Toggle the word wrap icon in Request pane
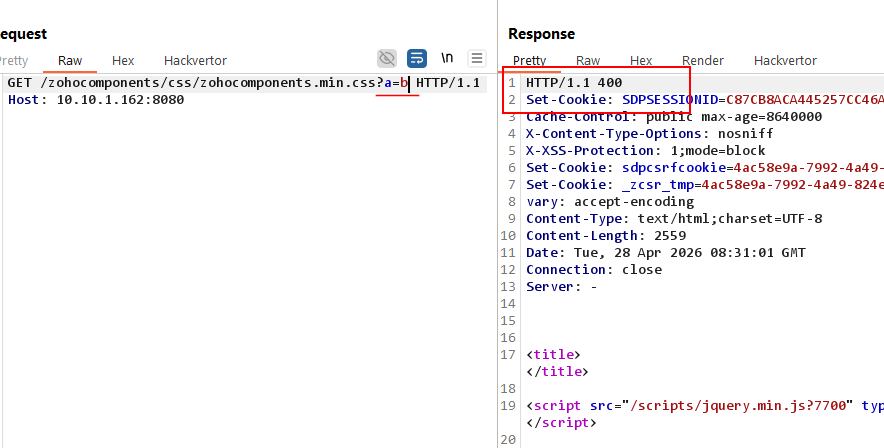This screenshot has width=884, height=448. point(417,58)
